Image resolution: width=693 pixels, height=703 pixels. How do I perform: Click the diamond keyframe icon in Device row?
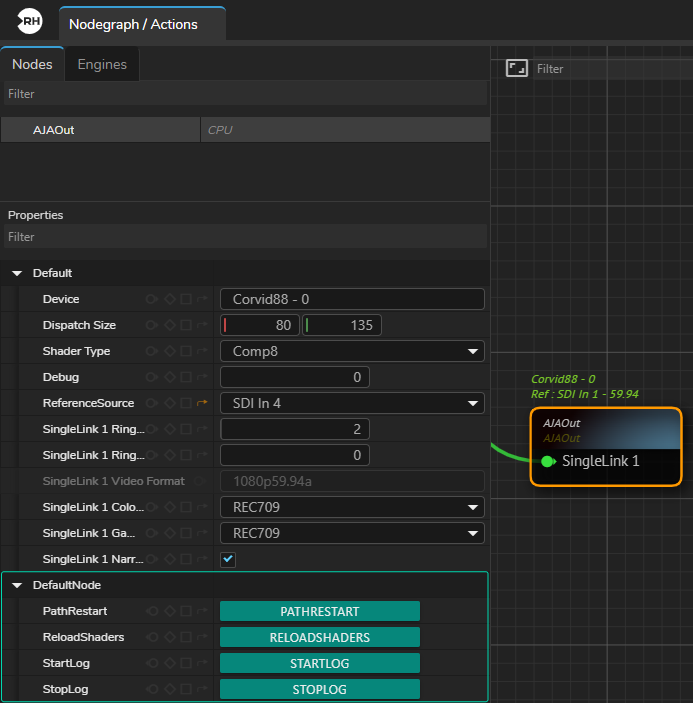(x=169, y=299)
